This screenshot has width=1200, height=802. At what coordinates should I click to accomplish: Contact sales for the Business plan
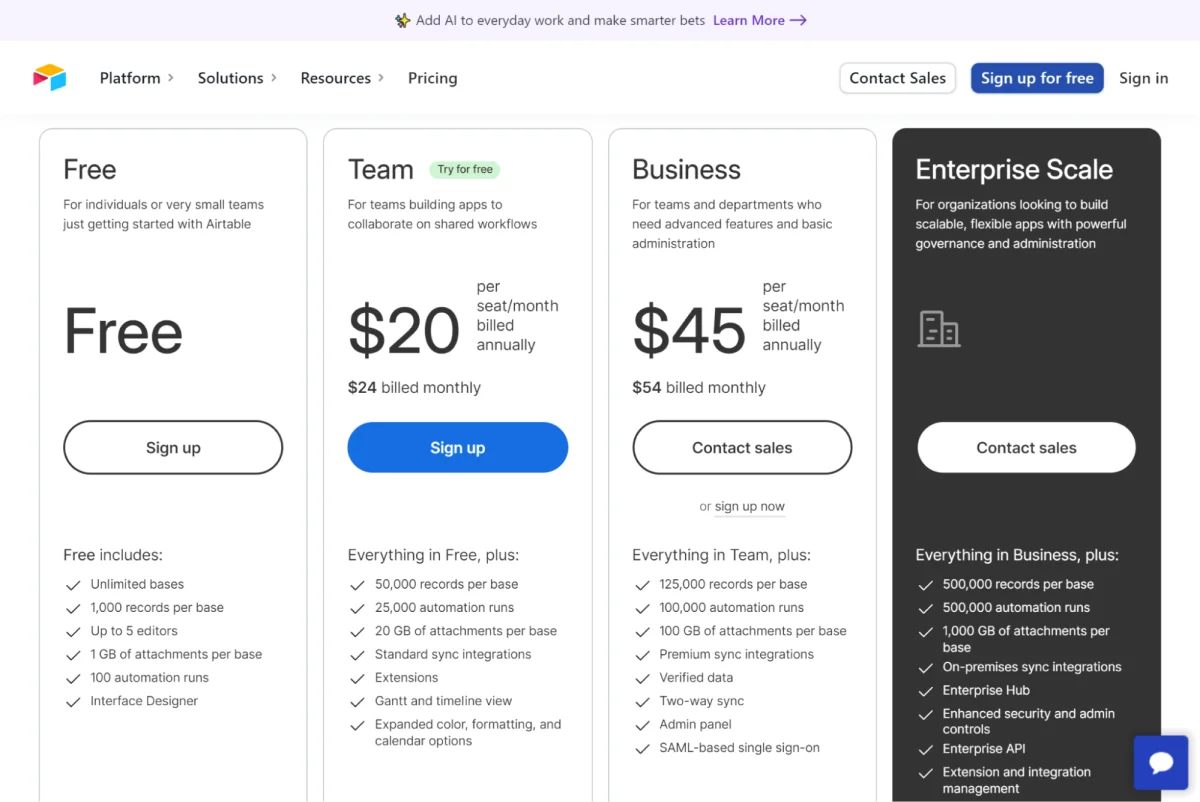click(x=742, y=448)
